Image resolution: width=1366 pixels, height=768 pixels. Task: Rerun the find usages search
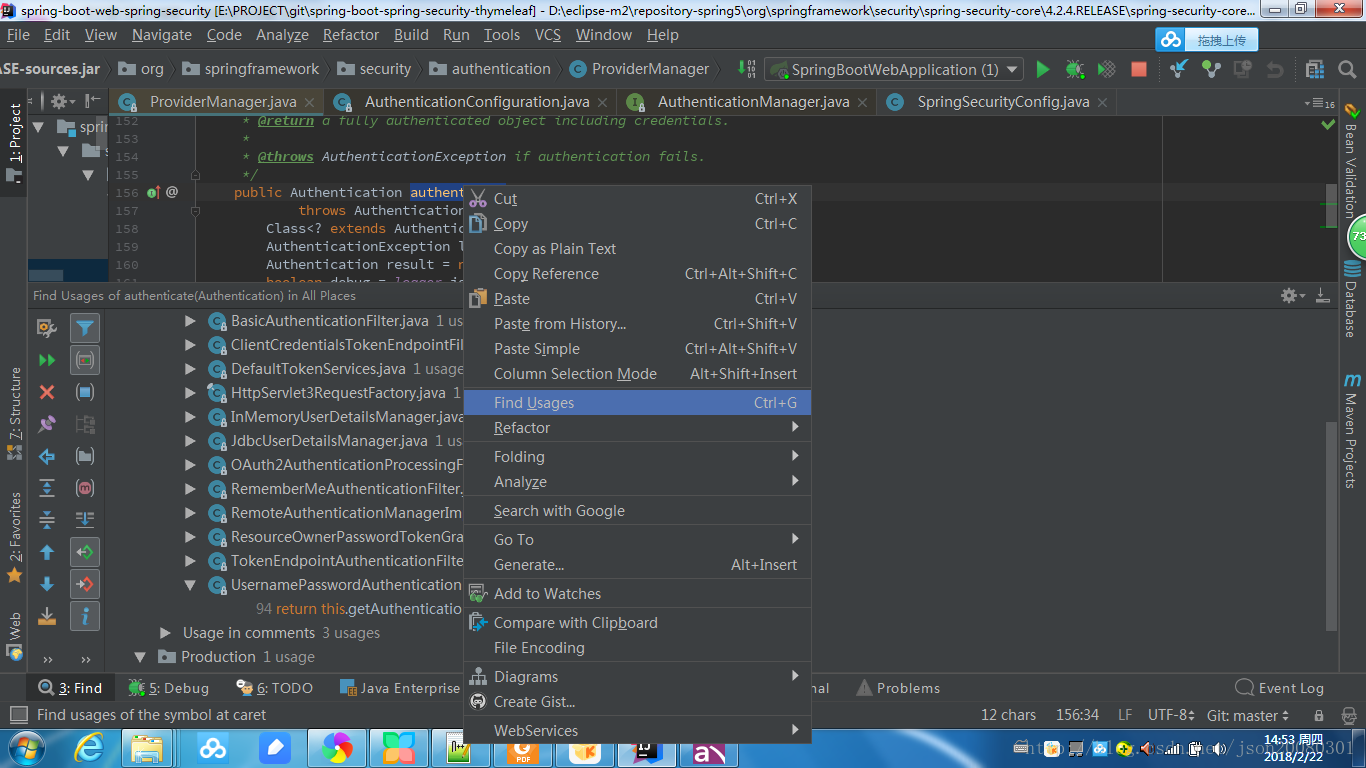(x=47, y=359)
